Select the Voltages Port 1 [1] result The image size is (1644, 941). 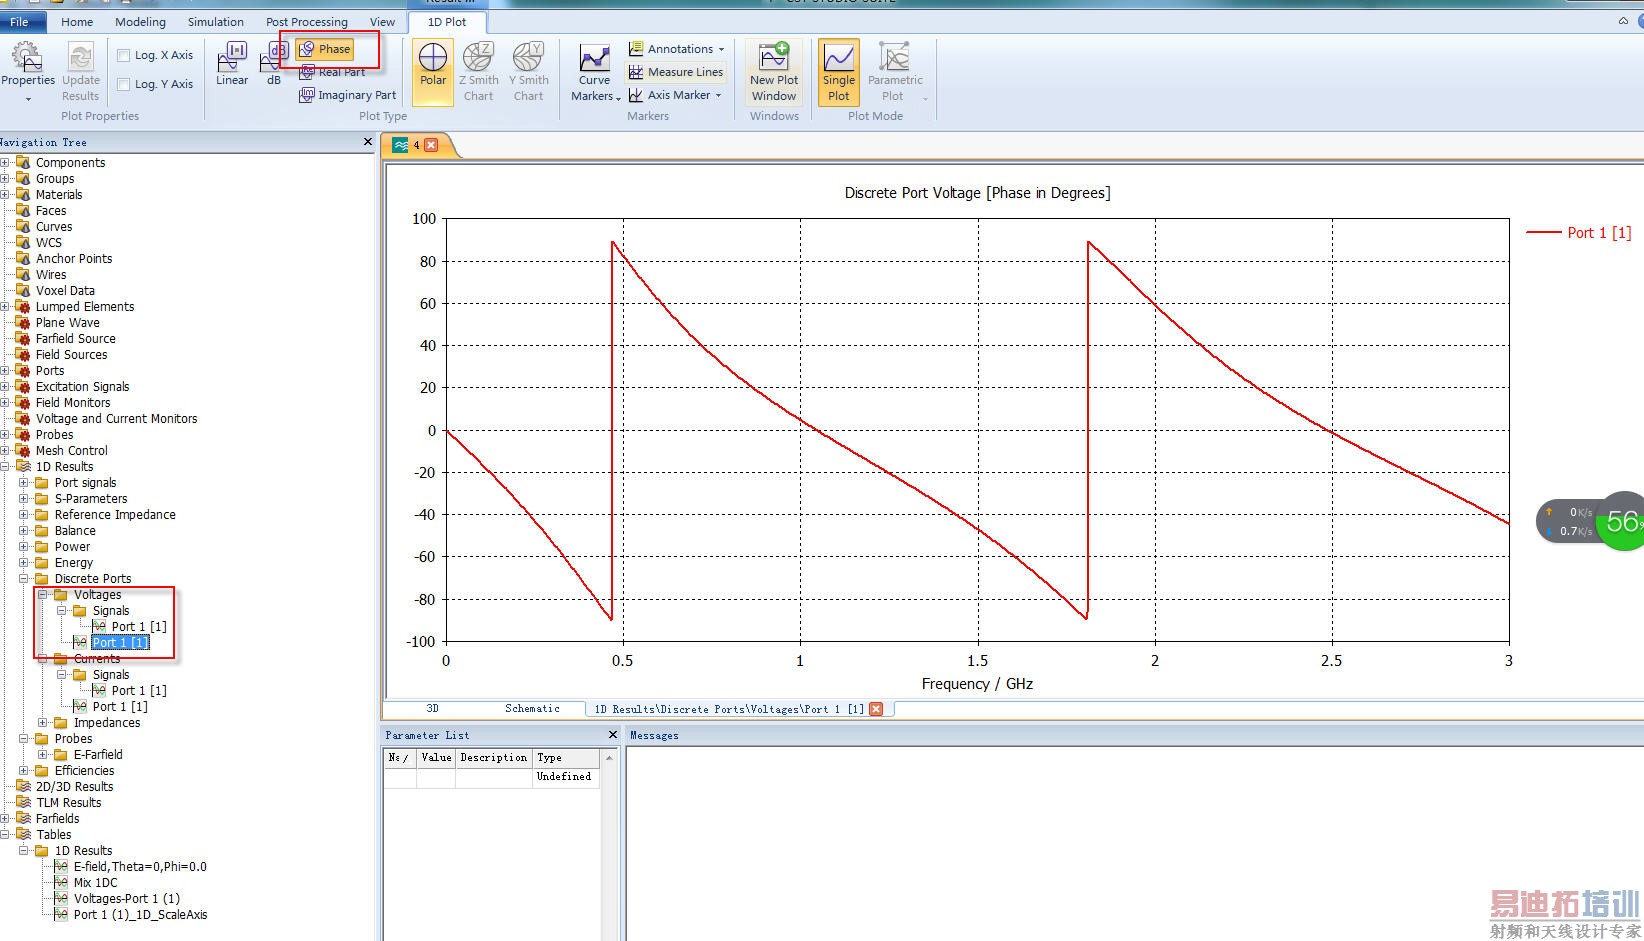coord(120,643)
